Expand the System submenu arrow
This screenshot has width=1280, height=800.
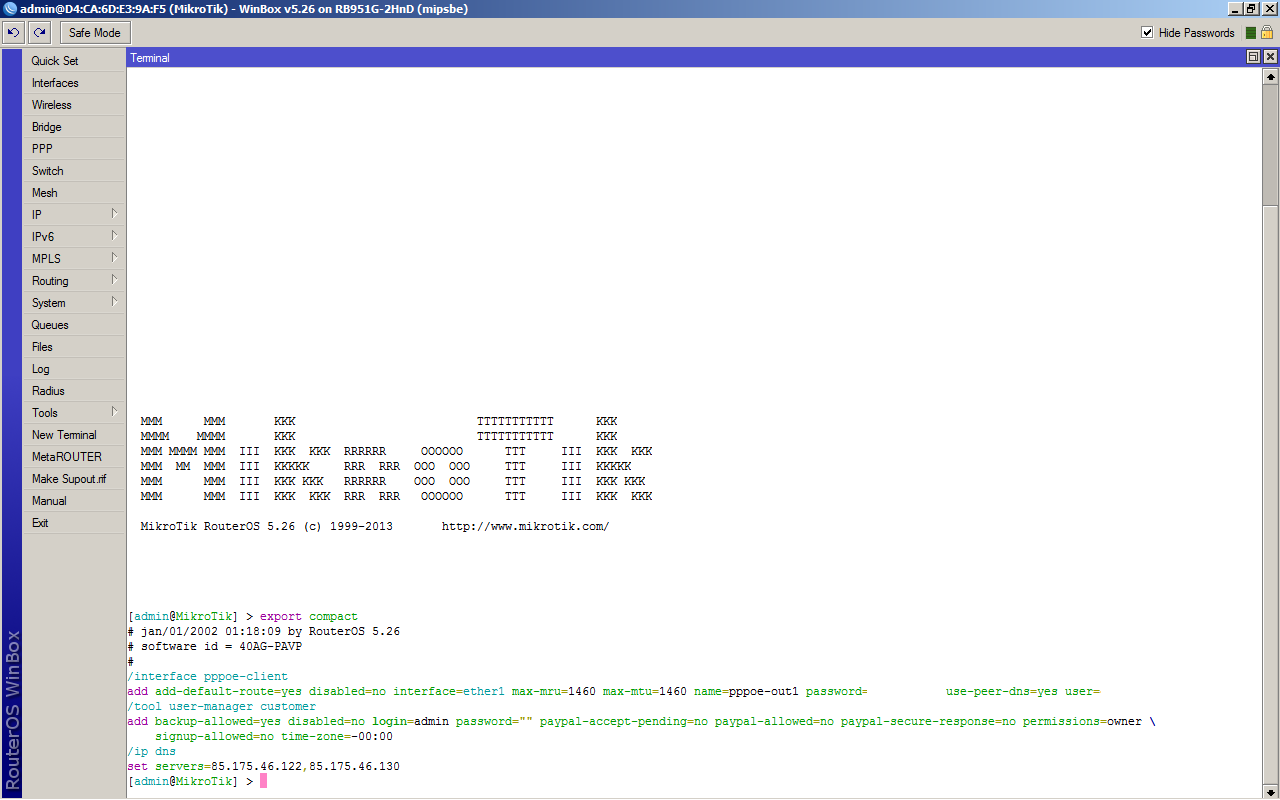pyautogui.click(x=115, y=302)
